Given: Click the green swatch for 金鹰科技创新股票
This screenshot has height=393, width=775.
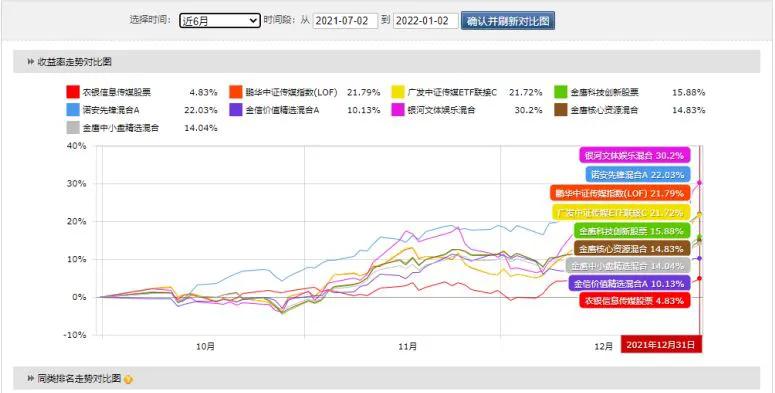Looking at the screenshot, I should pos(560,92).
